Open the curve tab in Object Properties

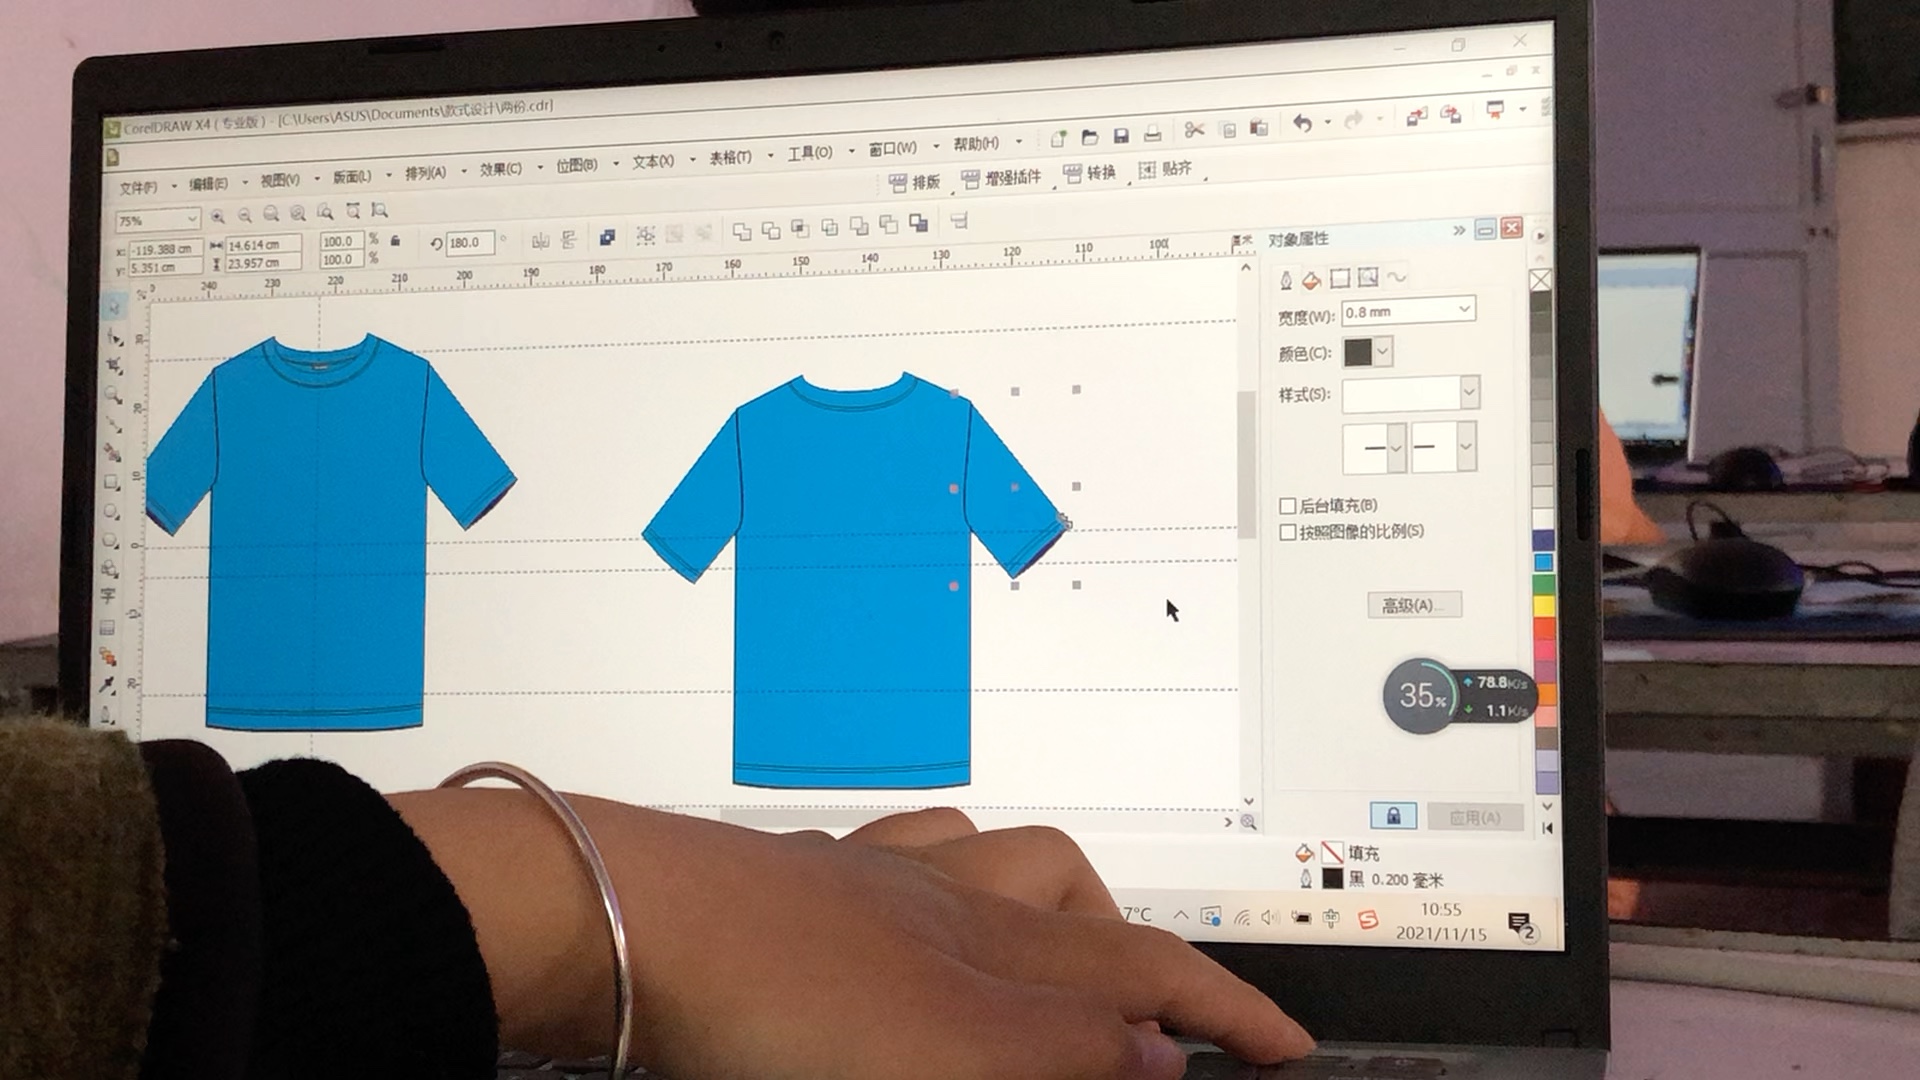(x=1396, y=276)
